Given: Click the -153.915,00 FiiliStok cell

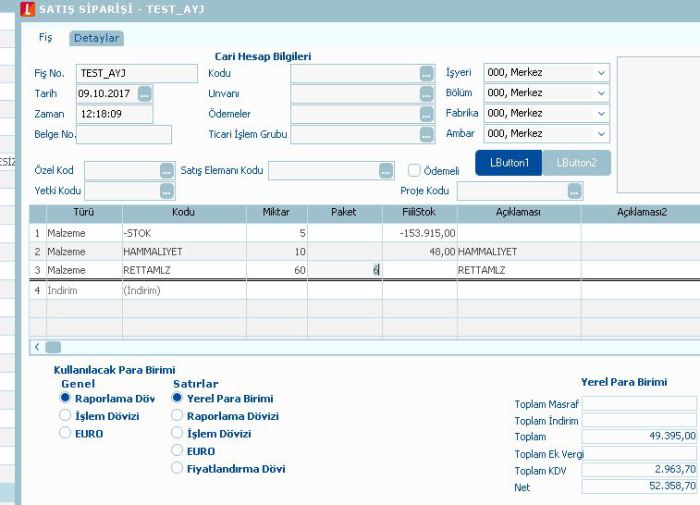Looking at the screenshot, I should pyautogui.click(x=419, y=233).
